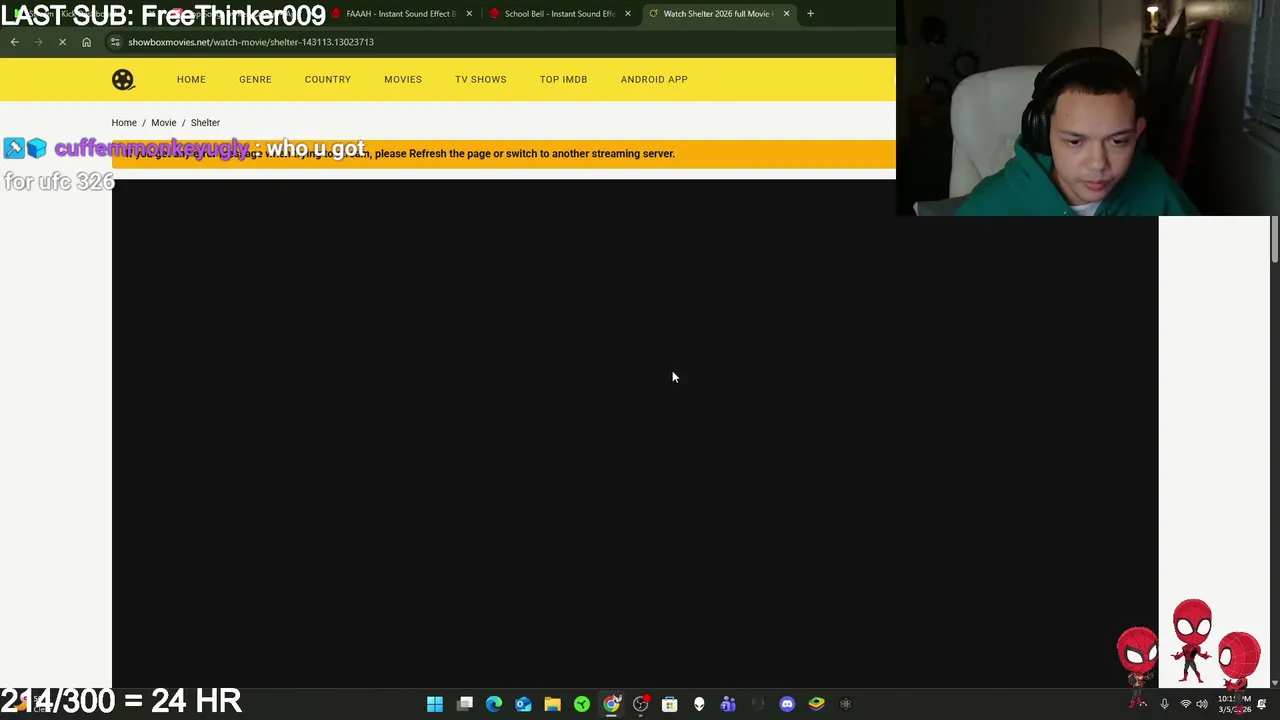Open Wi-Fi network tray icon
The image size is (1280, 720).
click(x=1186, y=704)
